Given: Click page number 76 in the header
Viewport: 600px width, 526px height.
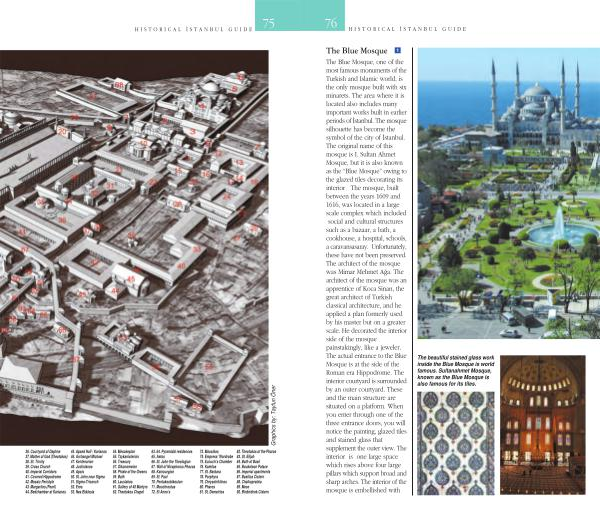Looking at the screenshot, I should pos(330,23).
